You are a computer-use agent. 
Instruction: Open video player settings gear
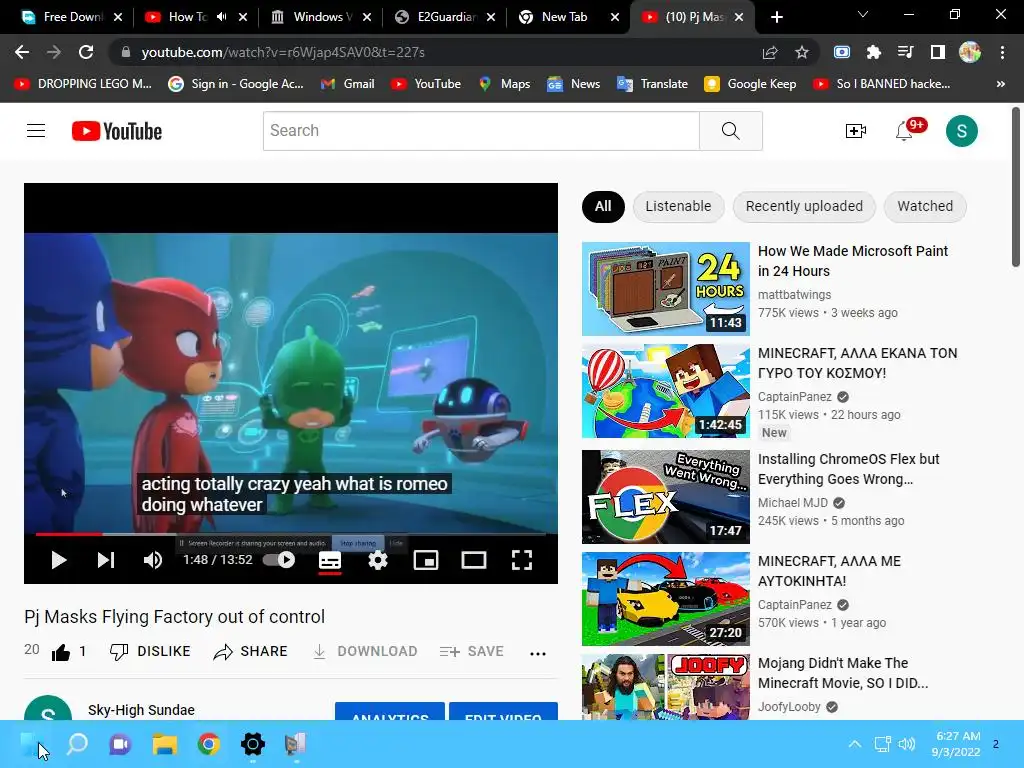click(x=378, y=560)
